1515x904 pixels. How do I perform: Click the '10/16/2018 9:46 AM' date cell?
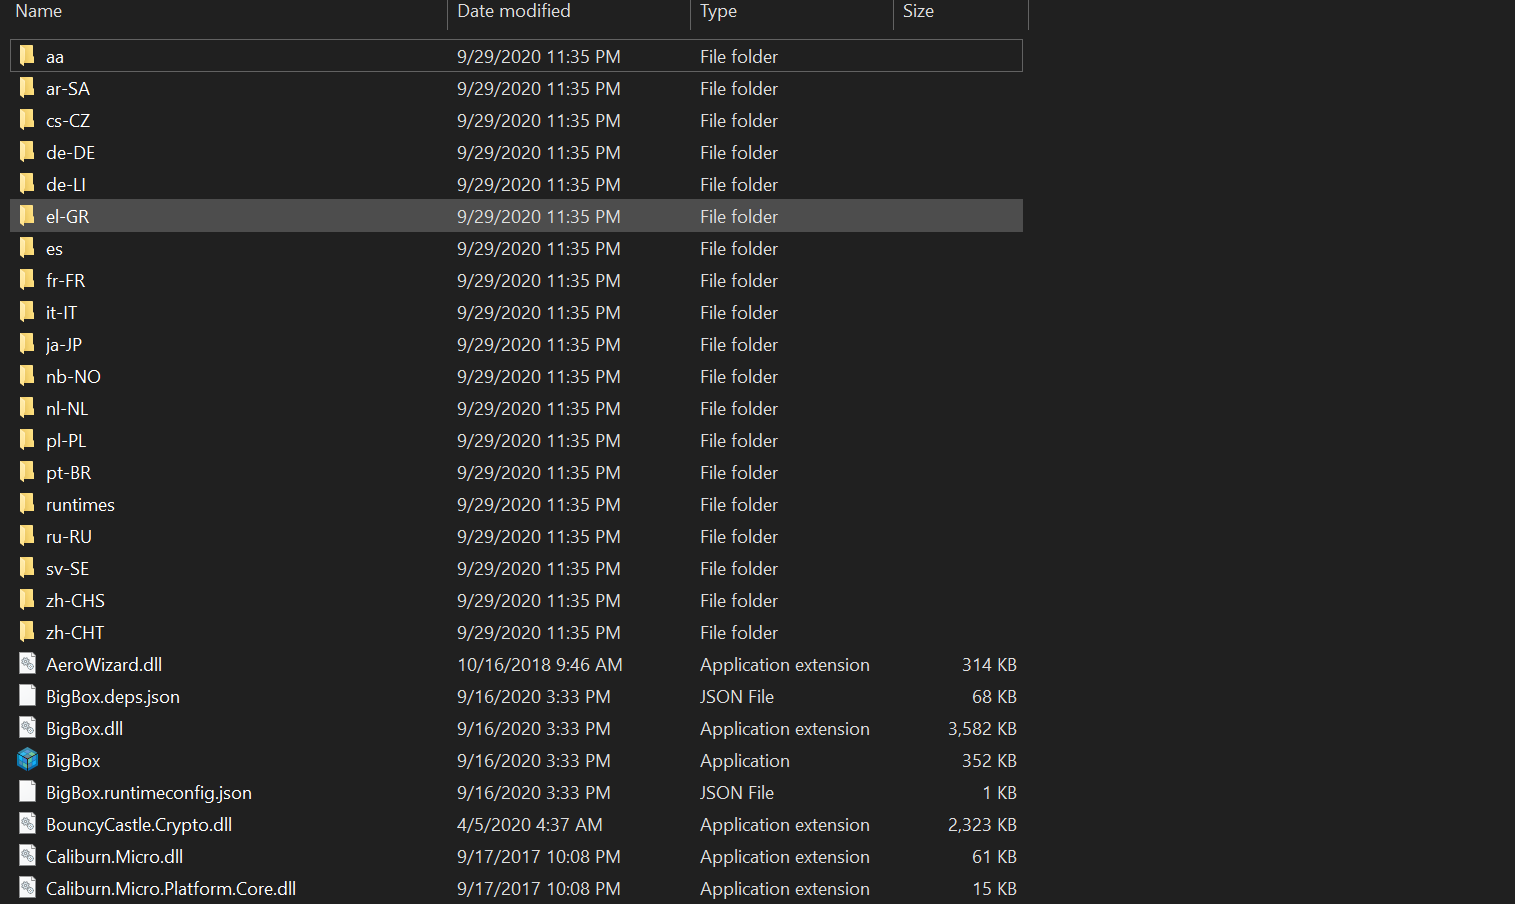[540, 665]
